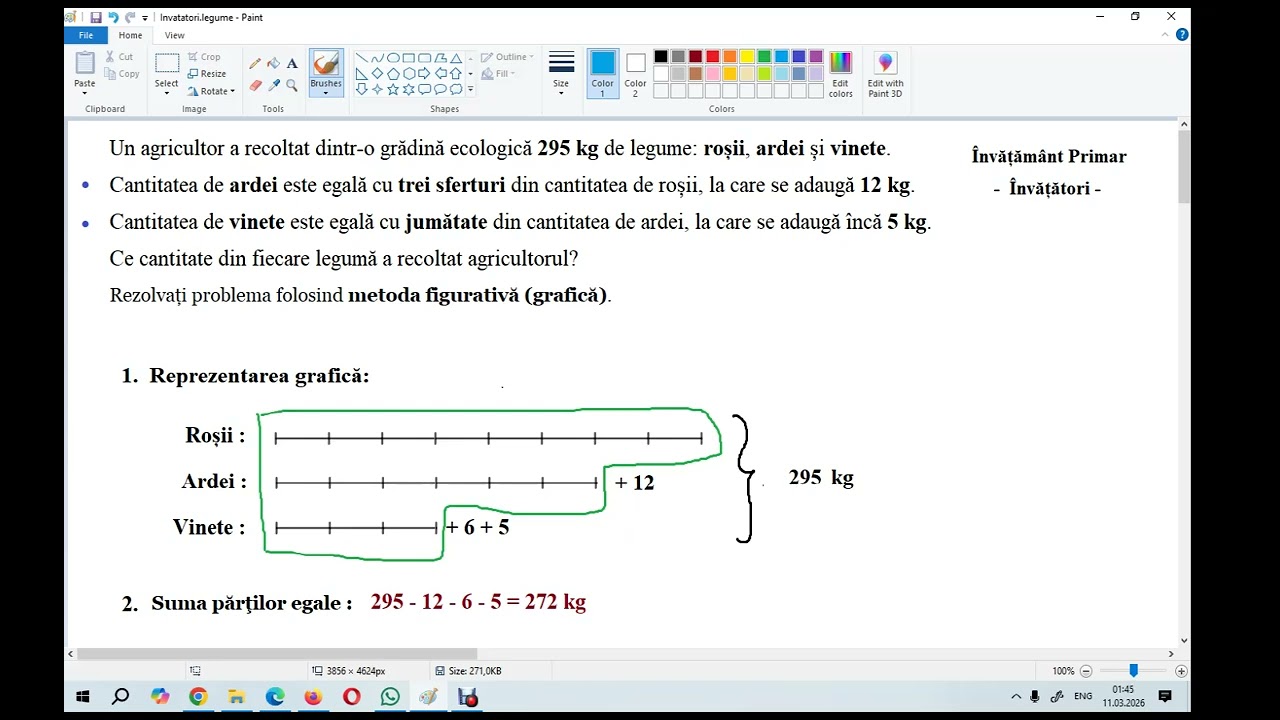Screen dimensions: 1280x720
Task: Click the Paste clipboard icon
Action: [85, 63]
